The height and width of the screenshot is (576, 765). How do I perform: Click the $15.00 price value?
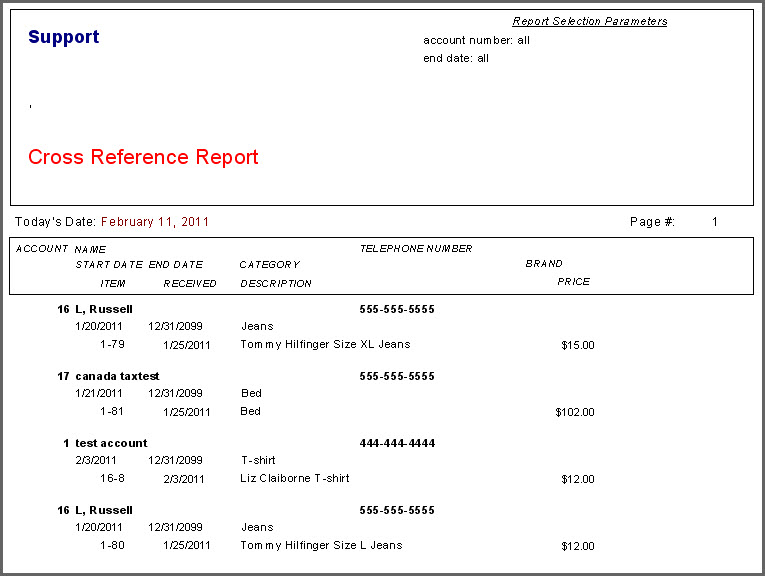578,345
